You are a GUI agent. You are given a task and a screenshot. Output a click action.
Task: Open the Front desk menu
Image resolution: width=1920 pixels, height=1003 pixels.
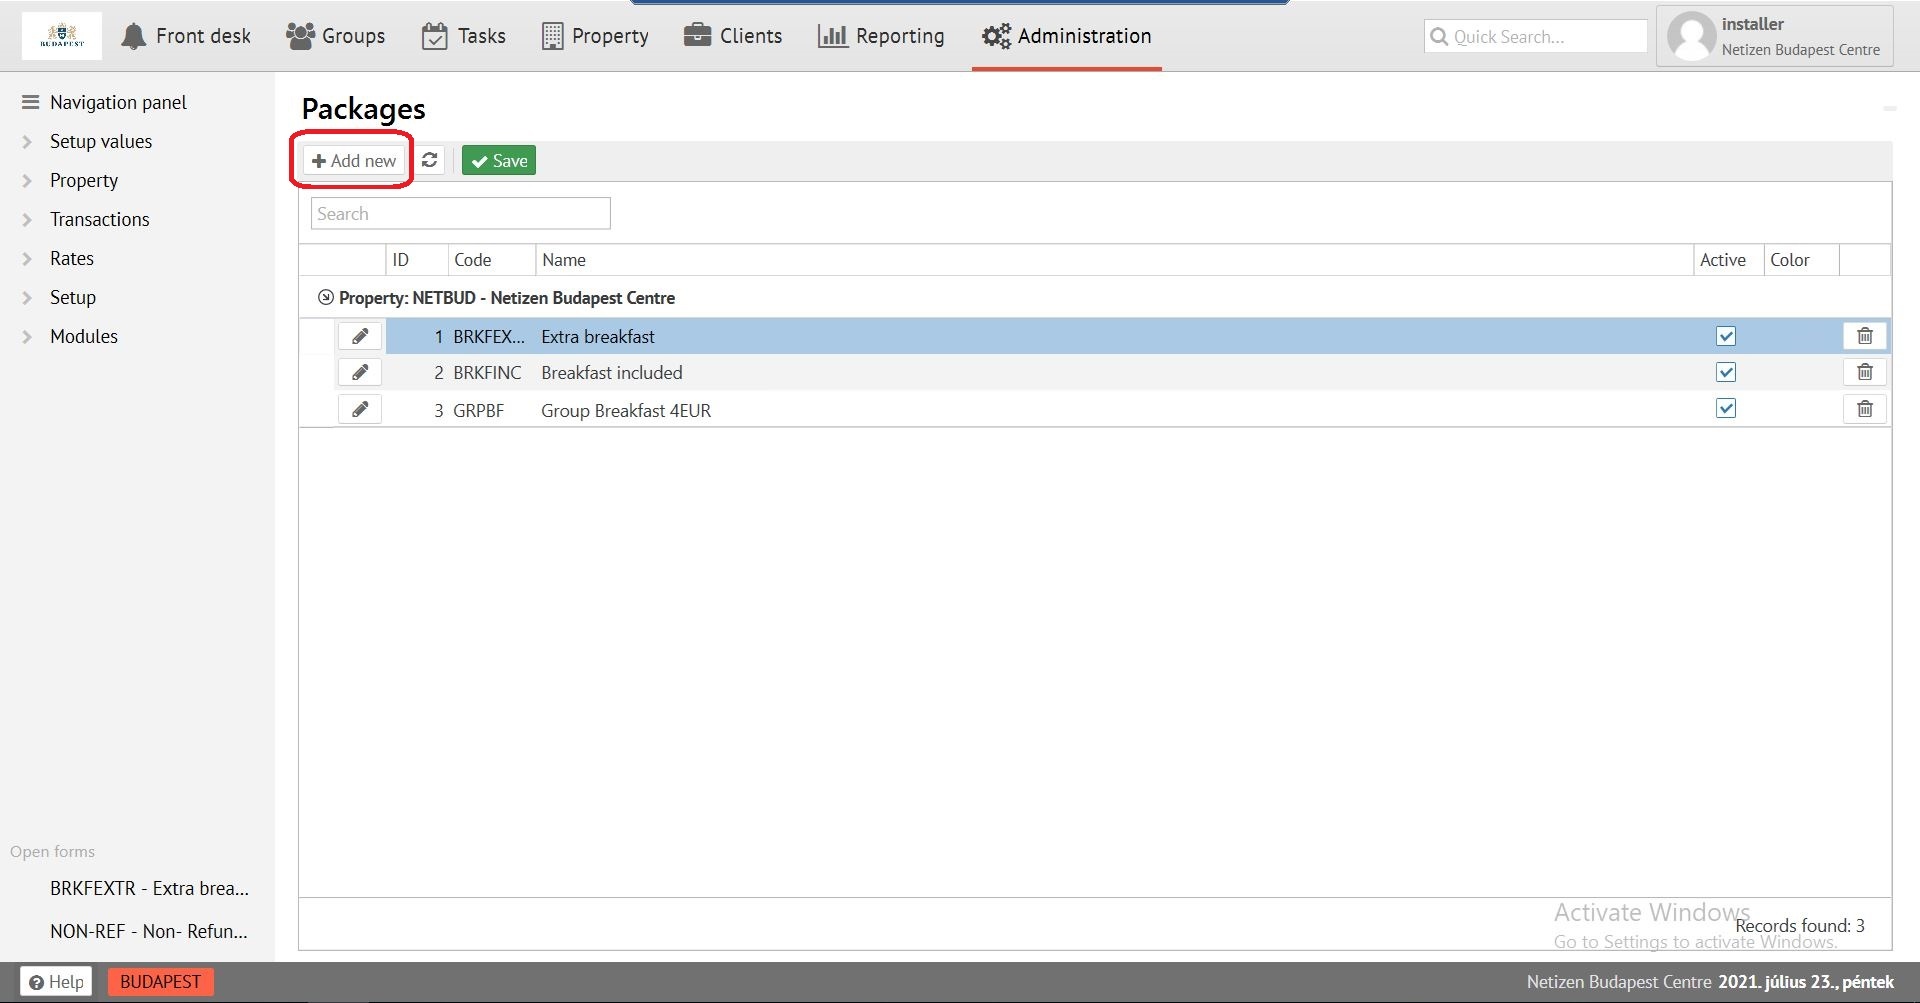coord(186,36)
